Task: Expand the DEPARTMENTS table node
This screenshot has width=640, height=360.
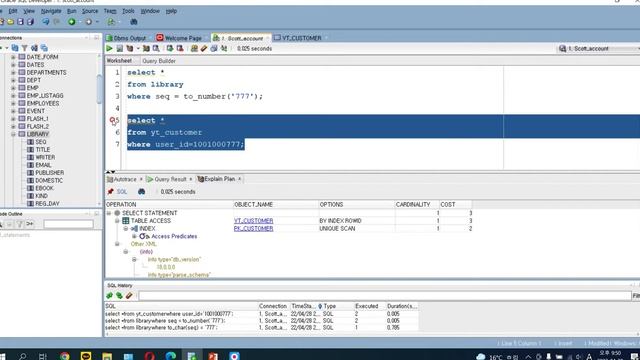Action: (13, 73)
